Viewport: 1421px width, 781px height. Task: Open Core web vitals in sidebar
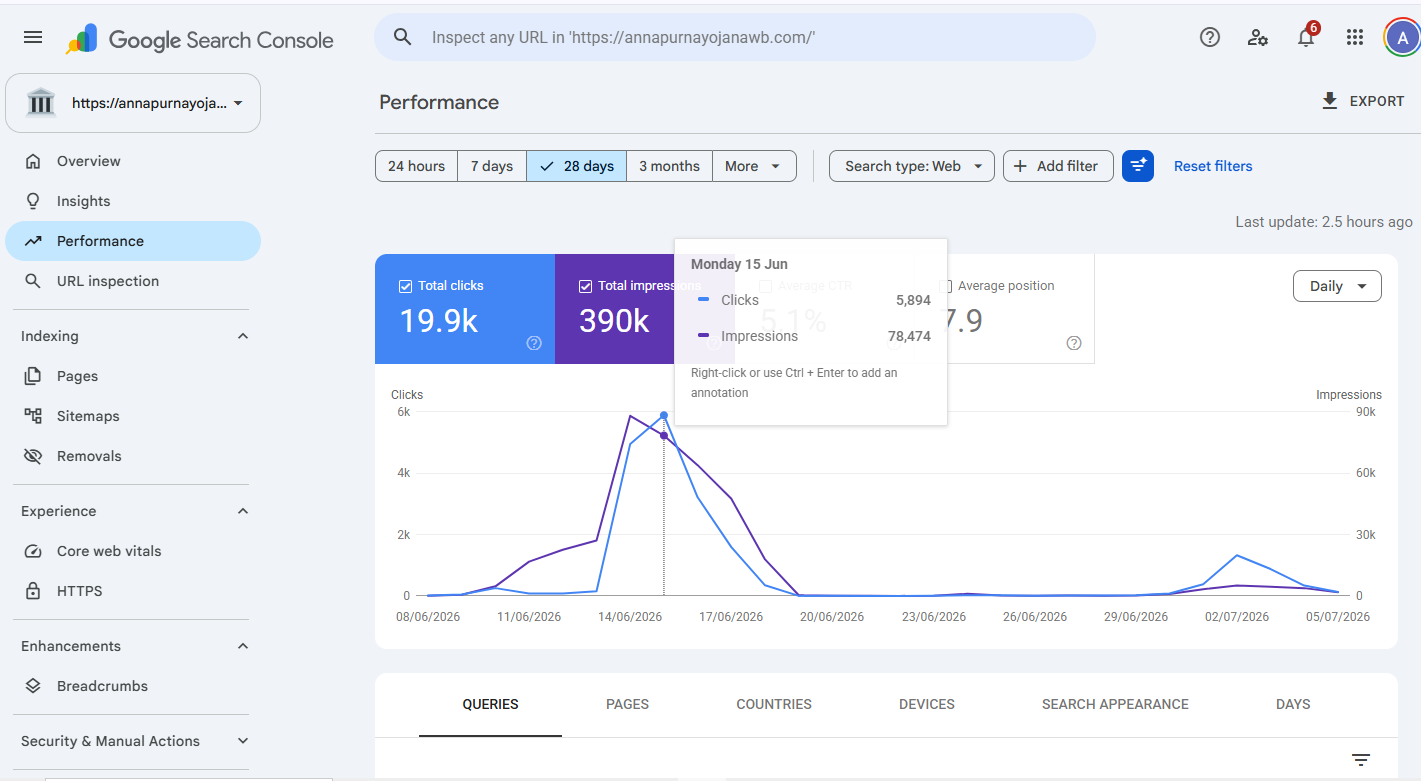(133, 551)
